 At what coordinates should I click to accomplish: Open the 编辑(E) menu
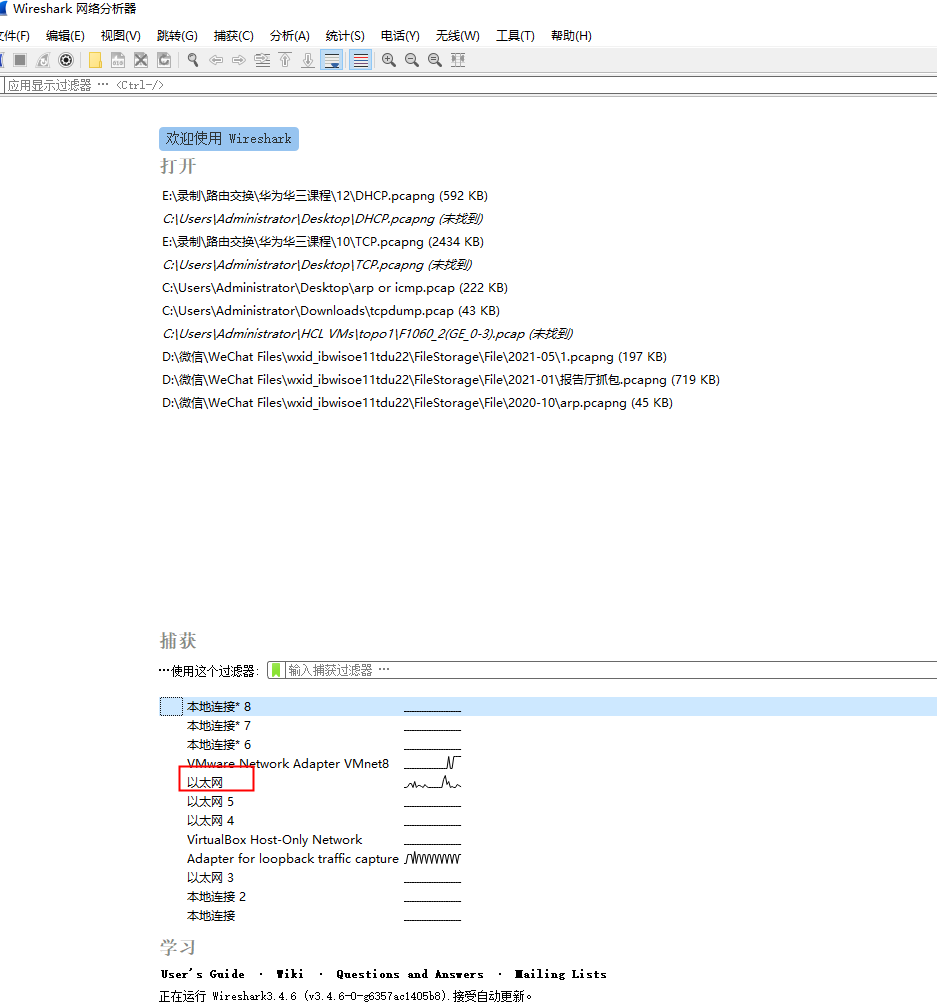click(65, 36)
